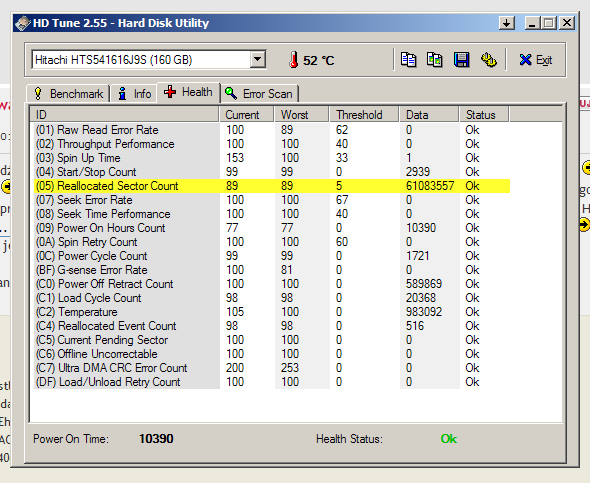
Task: Click the copy info to clipboard icon
Action: 408,60
